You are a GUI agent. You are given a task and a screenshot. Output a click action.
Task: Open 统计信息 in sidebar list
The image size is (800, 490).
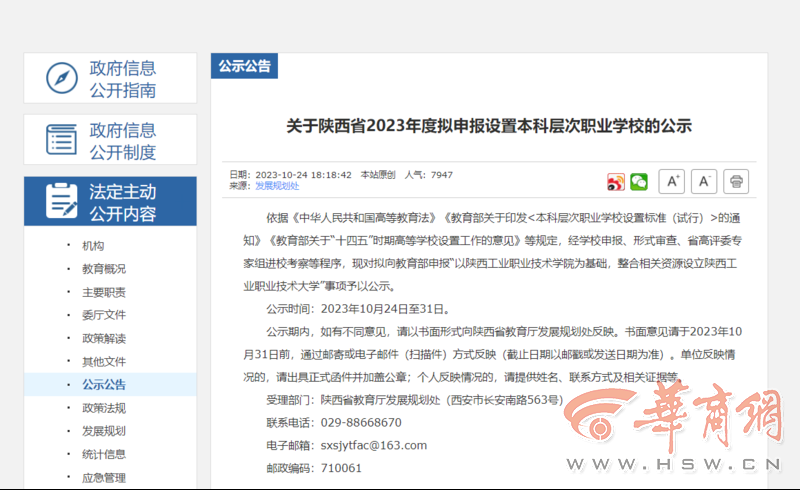click(x=104, y=454)
